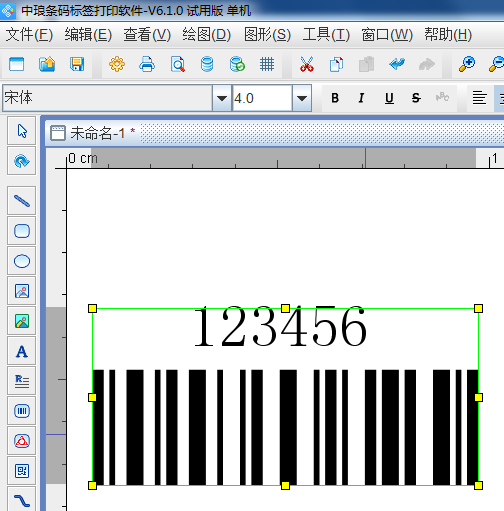The width and height of the screenshot is (504, 511).
Task: Switch to the 未命名-1 document tab
Action: pyautogui.click(x=93, y=133)
